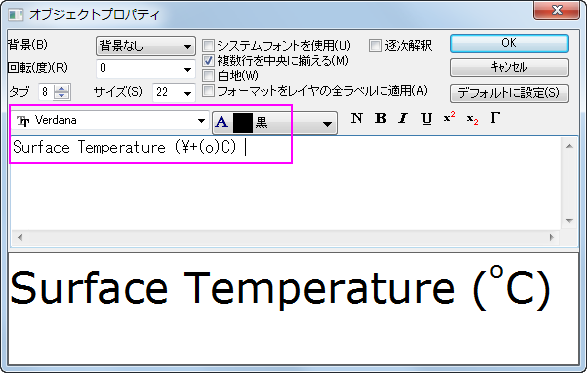Apply normal text style with N icon
The width and height of the screenshot is (587, 373).
(356, 118)
